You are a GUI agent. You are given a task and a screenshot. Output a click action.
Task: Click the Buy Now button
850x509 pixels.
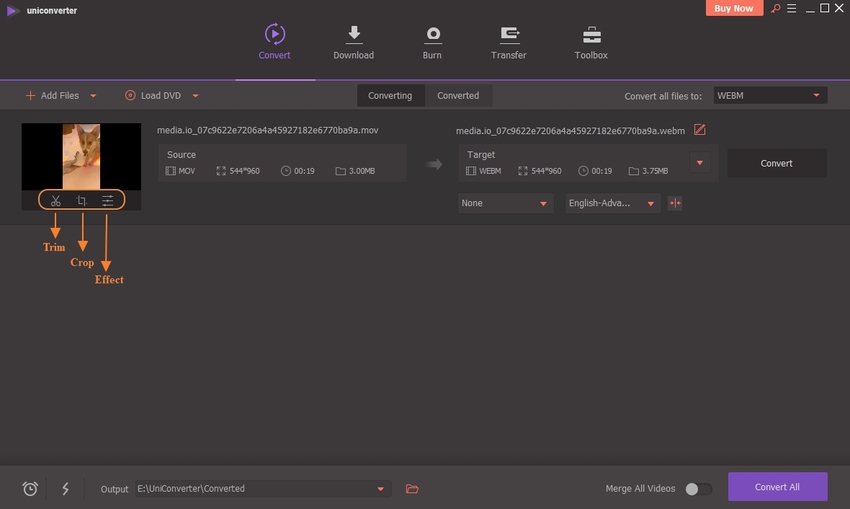(735, 8)
